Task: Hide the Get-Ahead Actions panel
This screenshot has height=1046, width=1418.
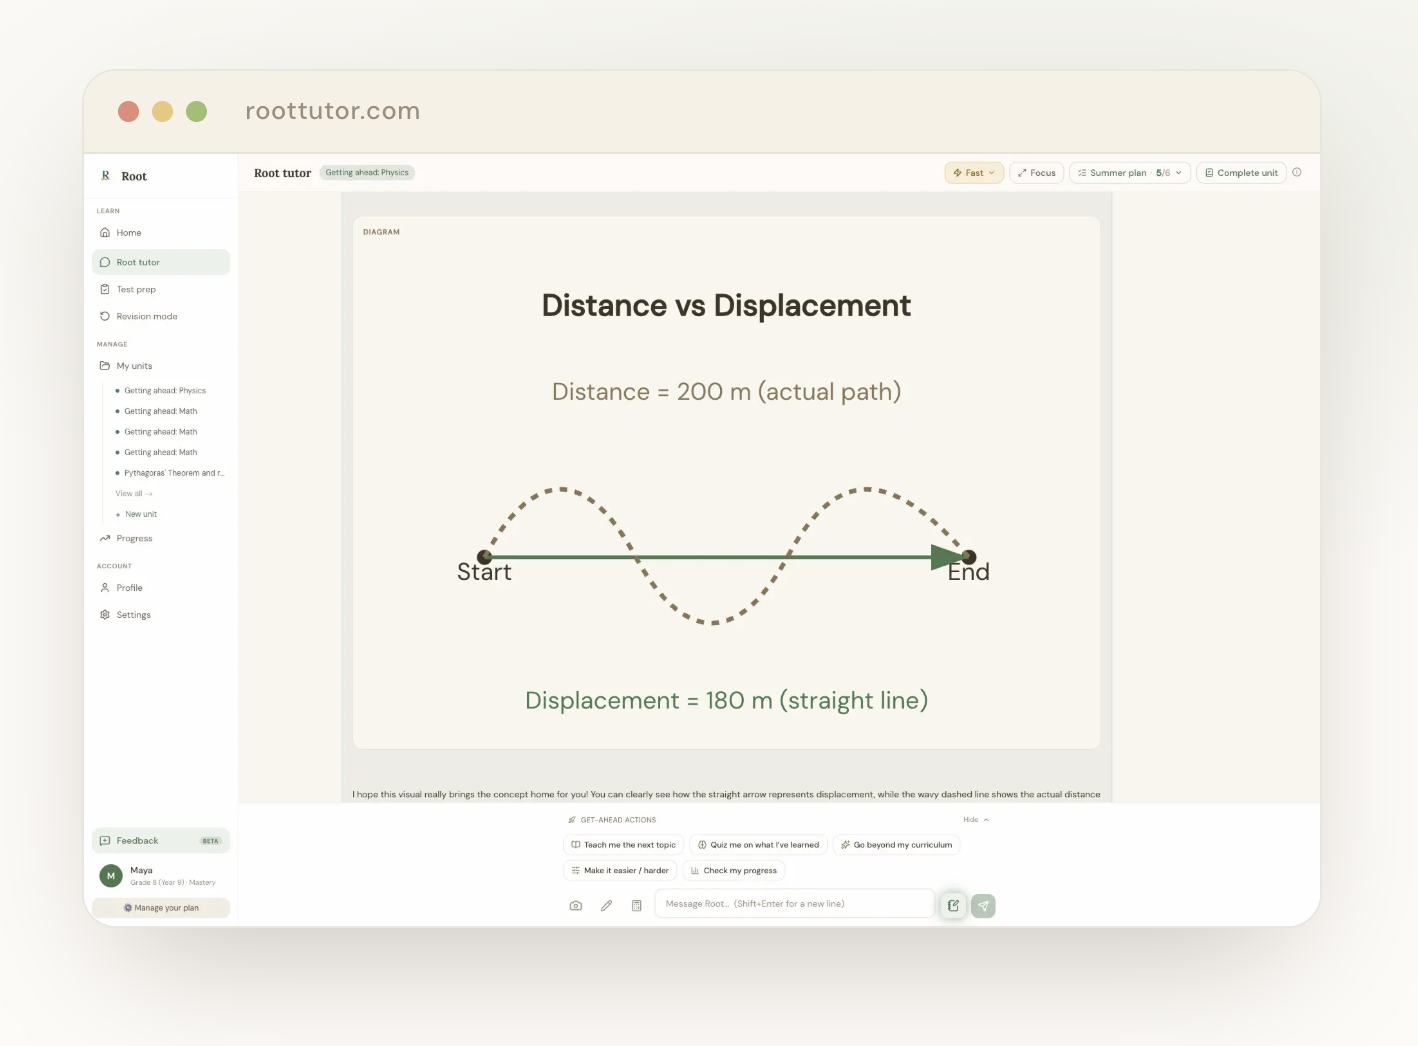Action: click(x=976, y=820)
